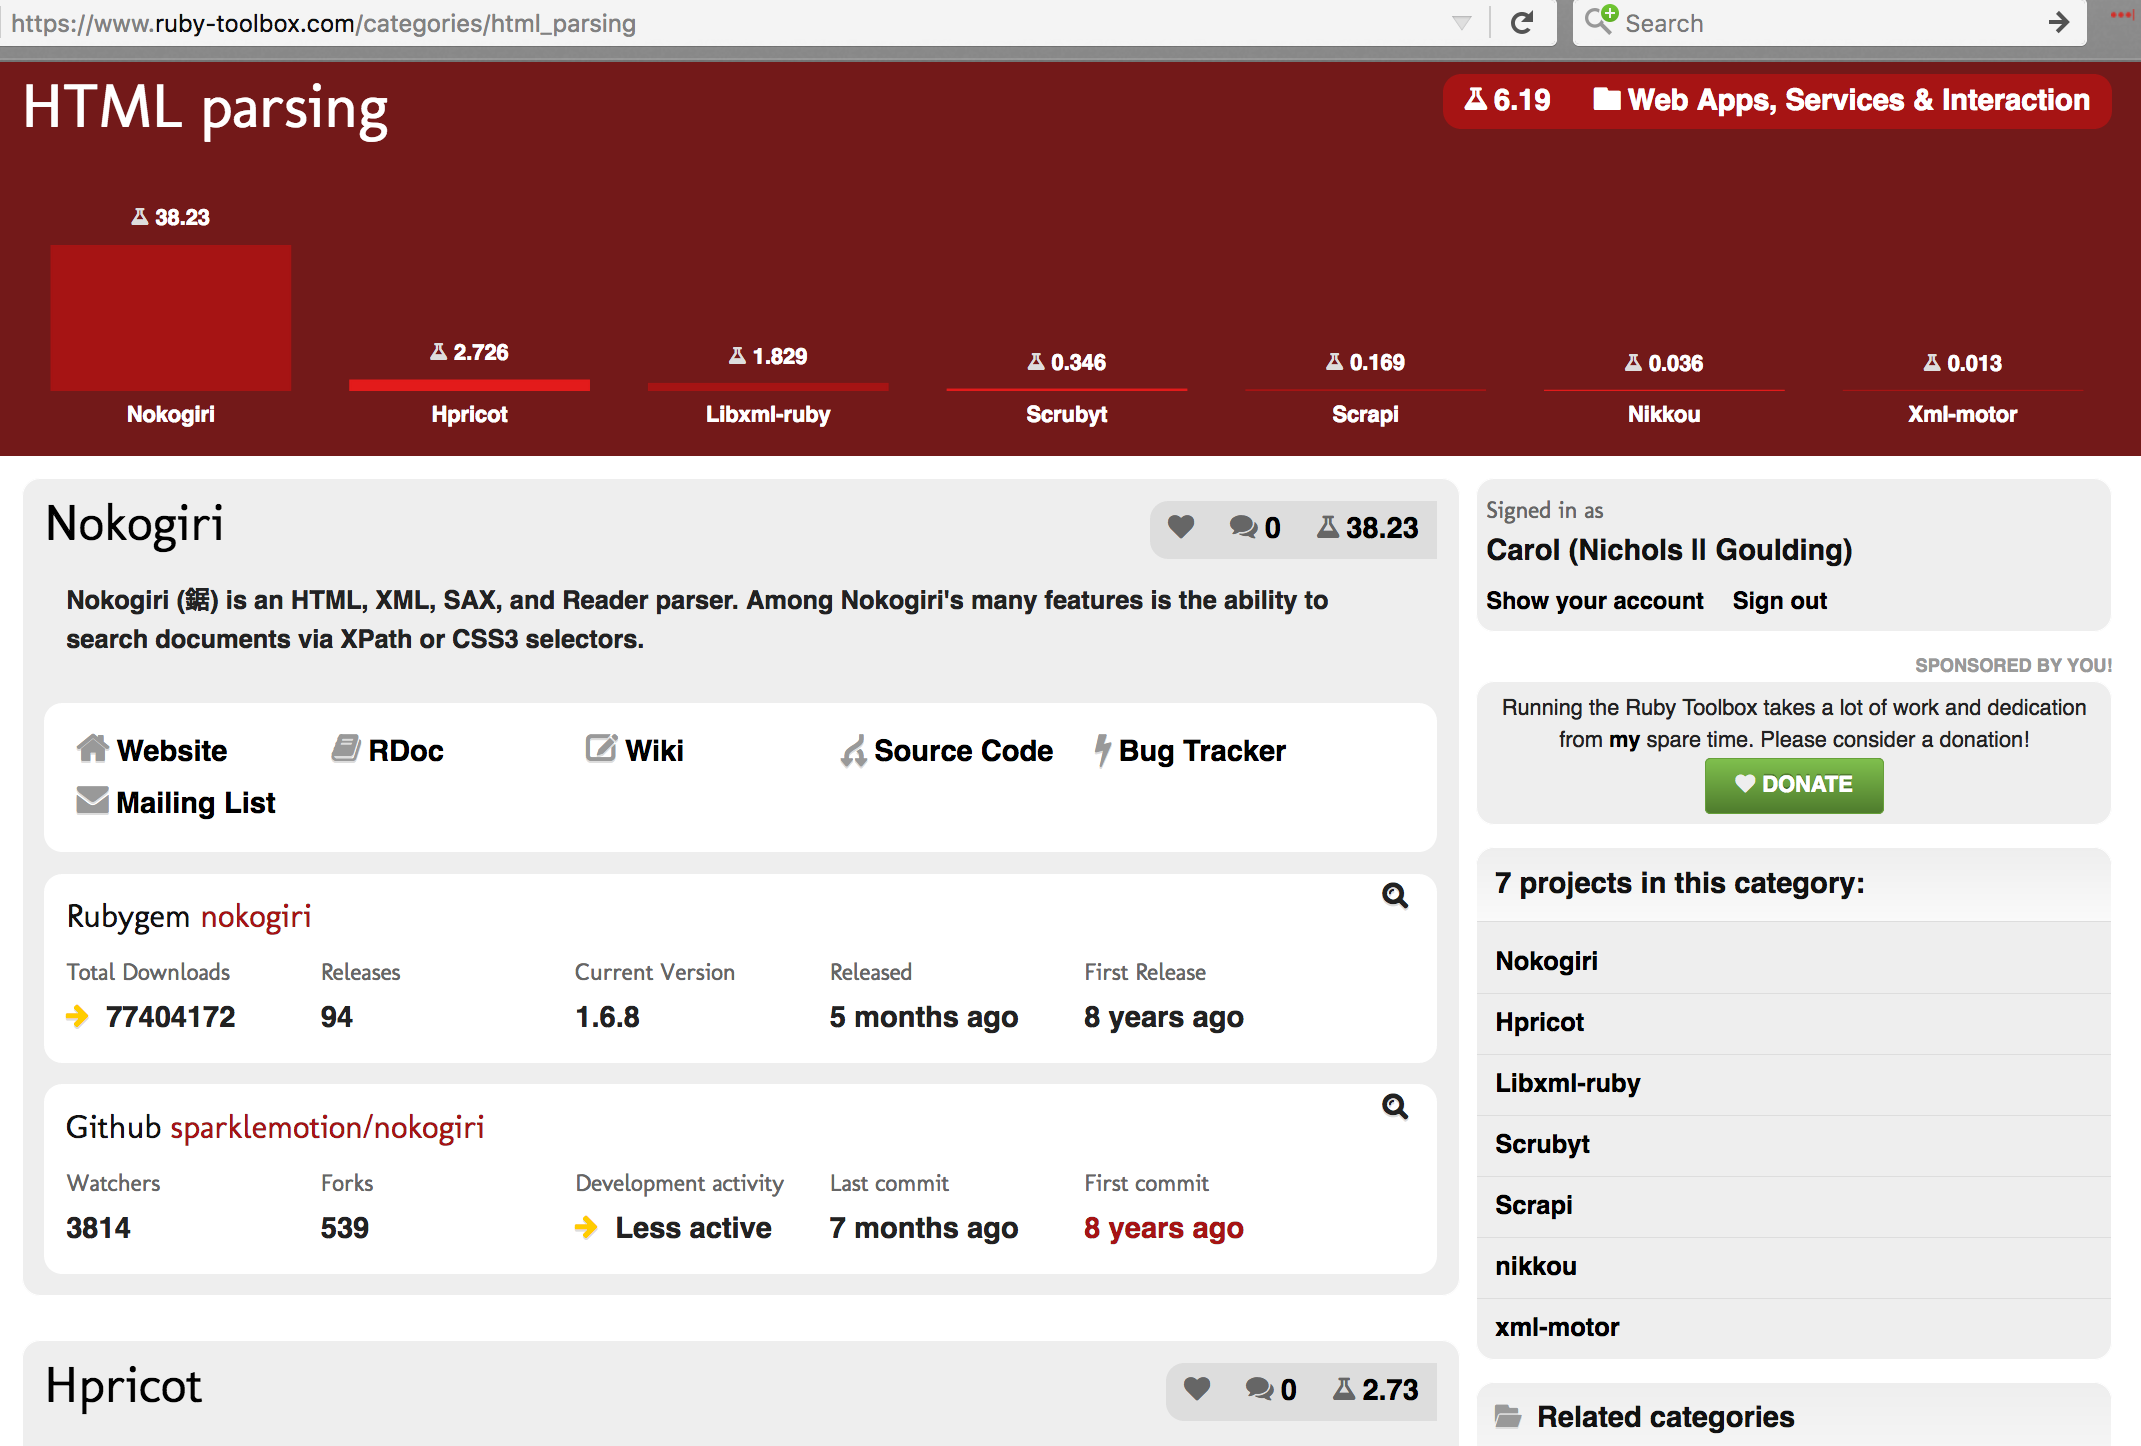Click the green DONATE button
Image resolution: width=2141 pixels, height=1446 pixels.
pyautogui.click(x=1794, y=785)
